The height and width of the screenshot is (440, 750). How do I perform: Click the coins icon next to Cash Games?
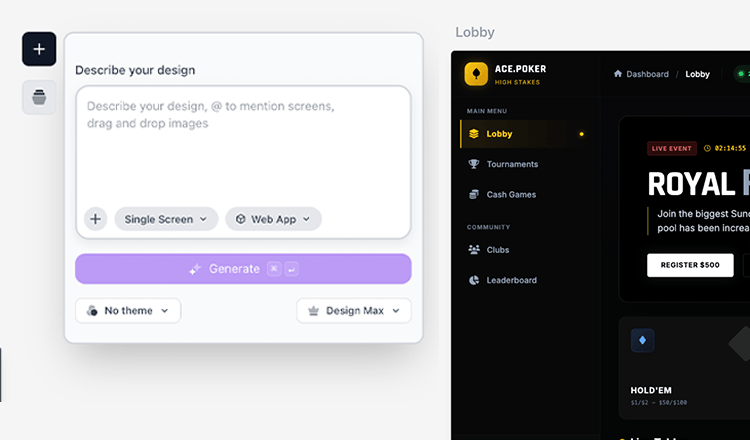coord(474,194)
